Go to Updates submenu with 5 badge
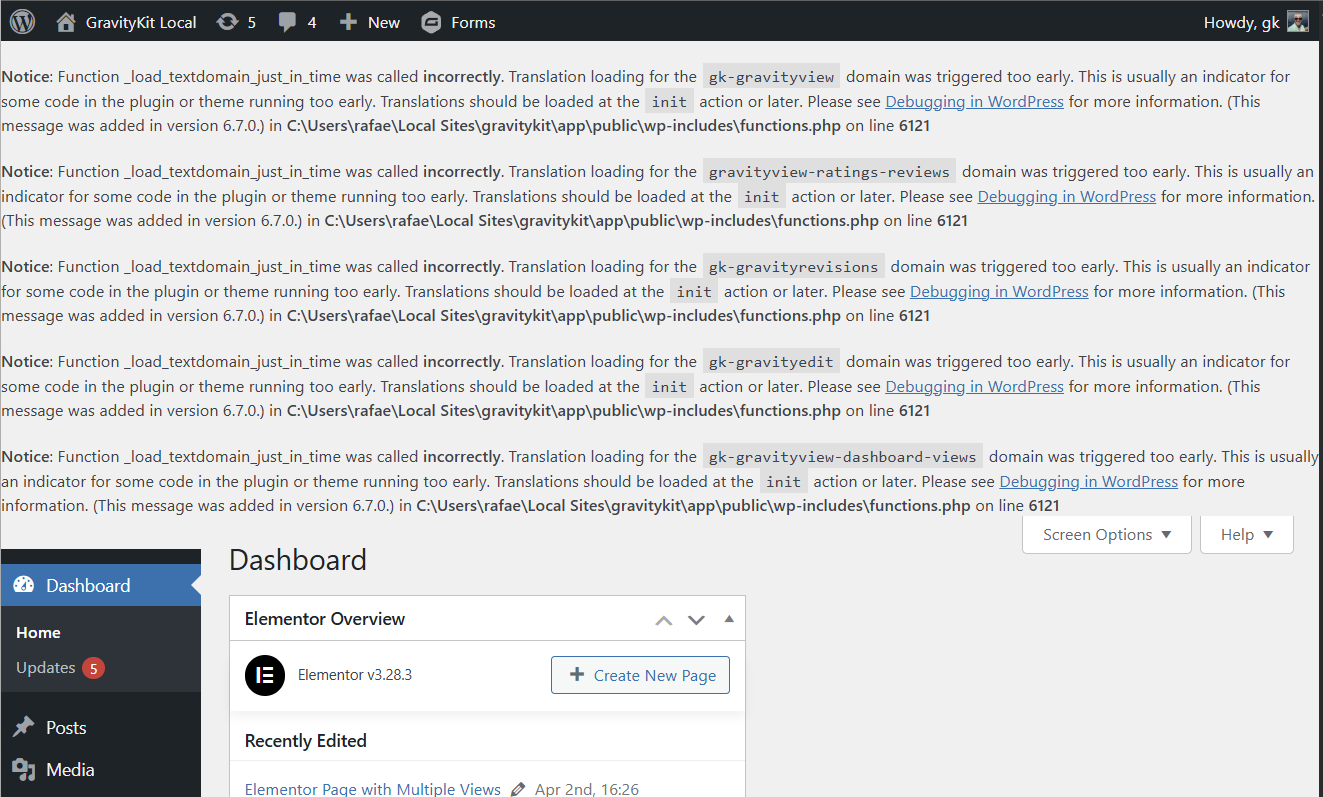The height and width of the screenshot is (797, 1323). pos(46,668)
